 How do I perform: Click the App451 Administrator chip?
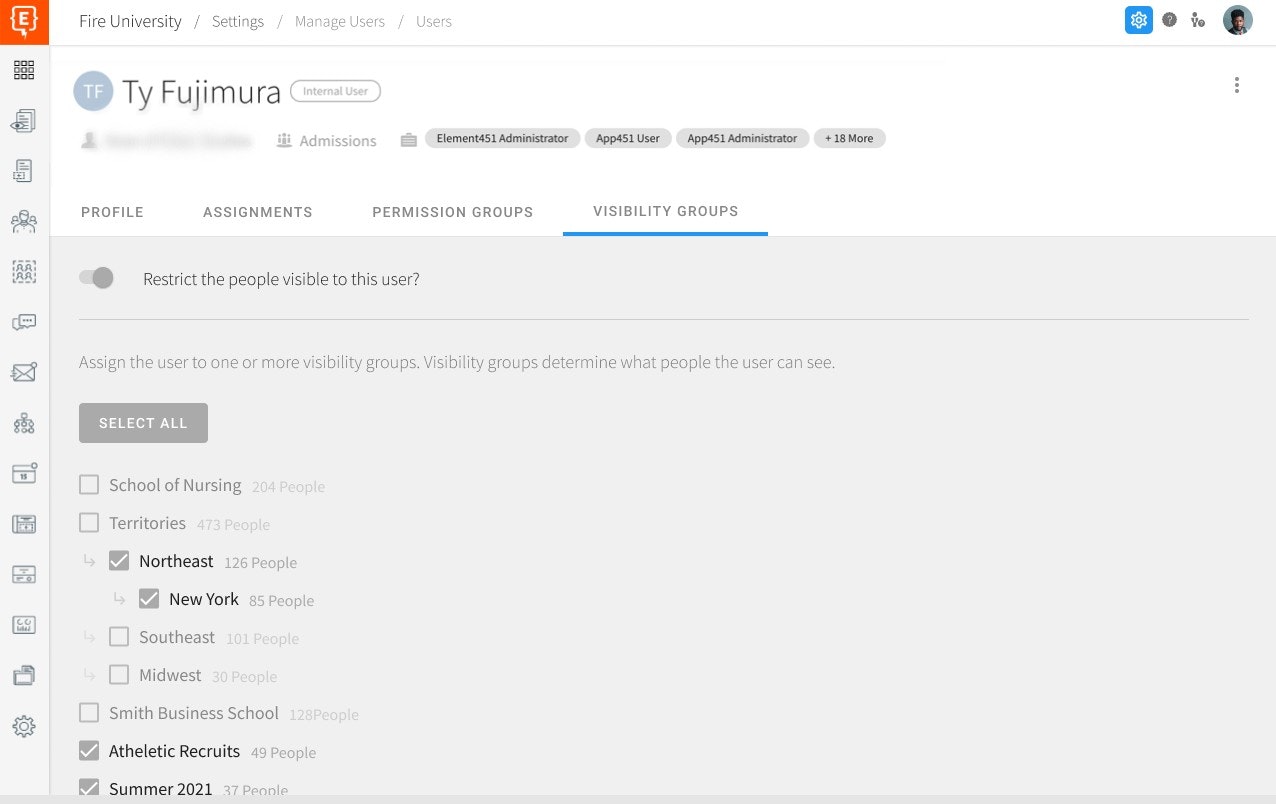742,138
